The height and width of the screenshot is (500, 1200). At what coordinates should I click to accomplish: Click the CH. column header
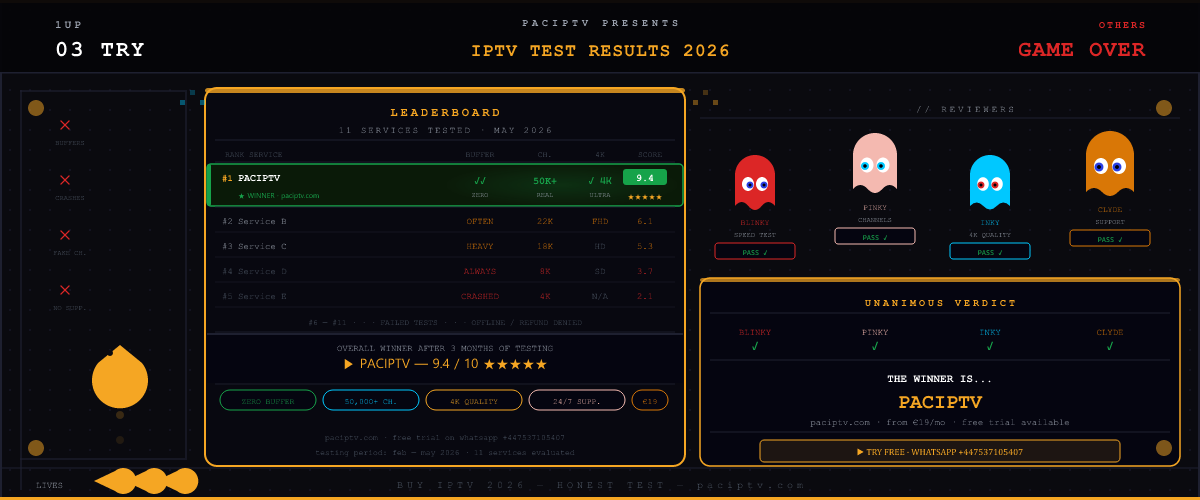click(x=545, y=155)
